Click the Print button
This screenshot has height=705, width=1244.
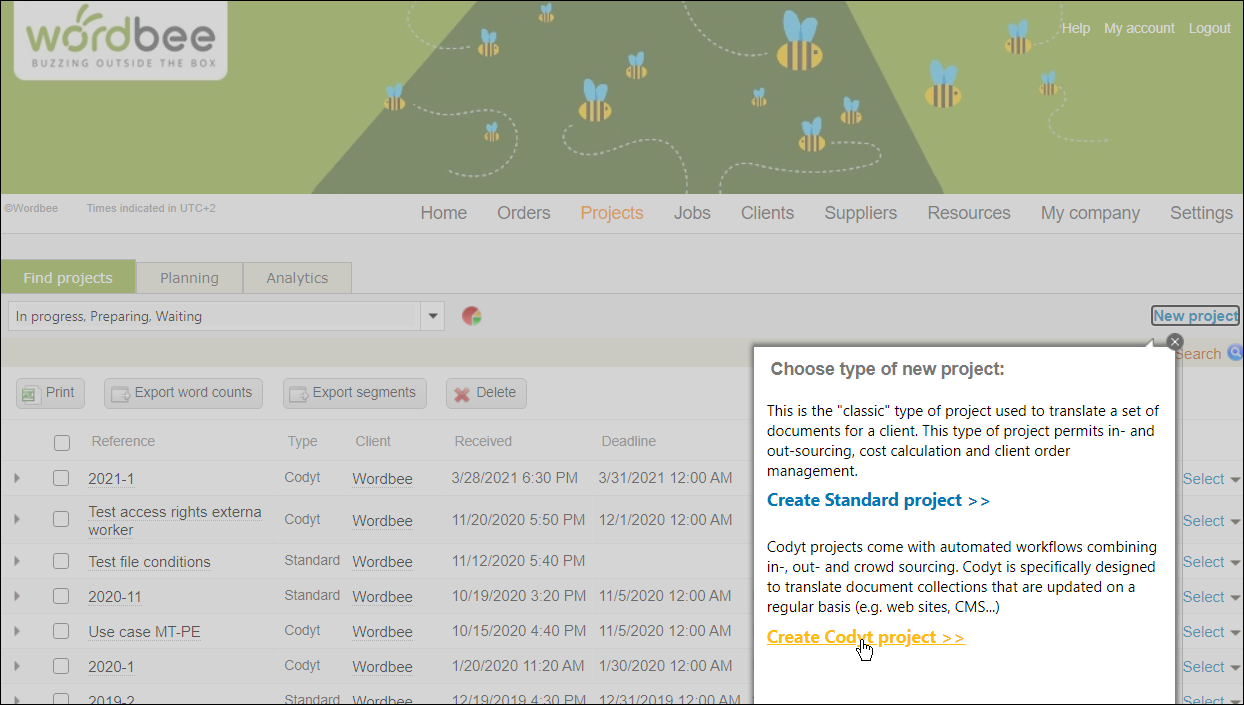(49, 393)
